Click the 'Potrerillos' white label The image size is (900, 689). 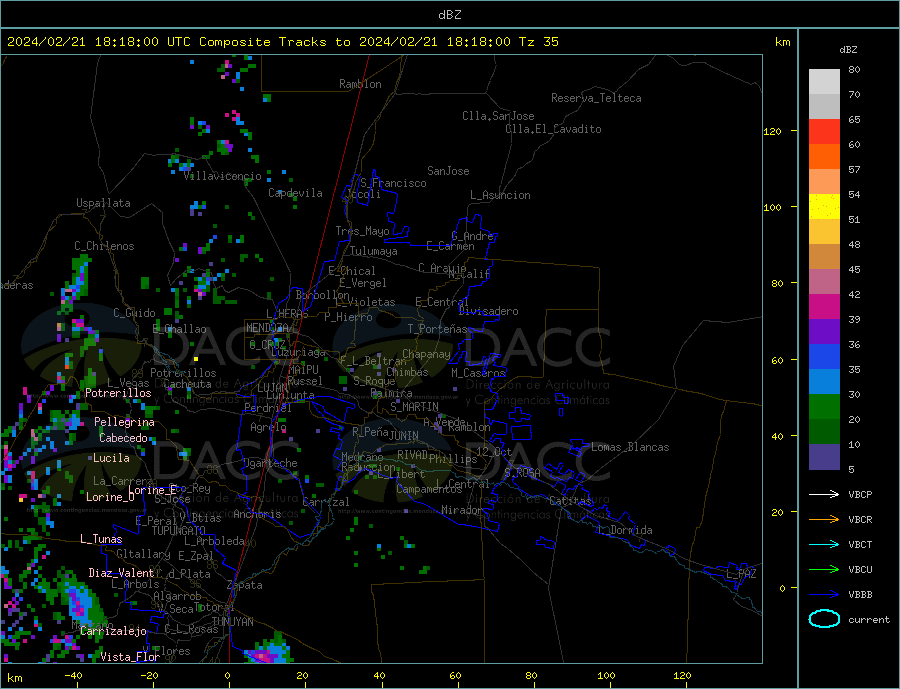[x=118, y=393]
